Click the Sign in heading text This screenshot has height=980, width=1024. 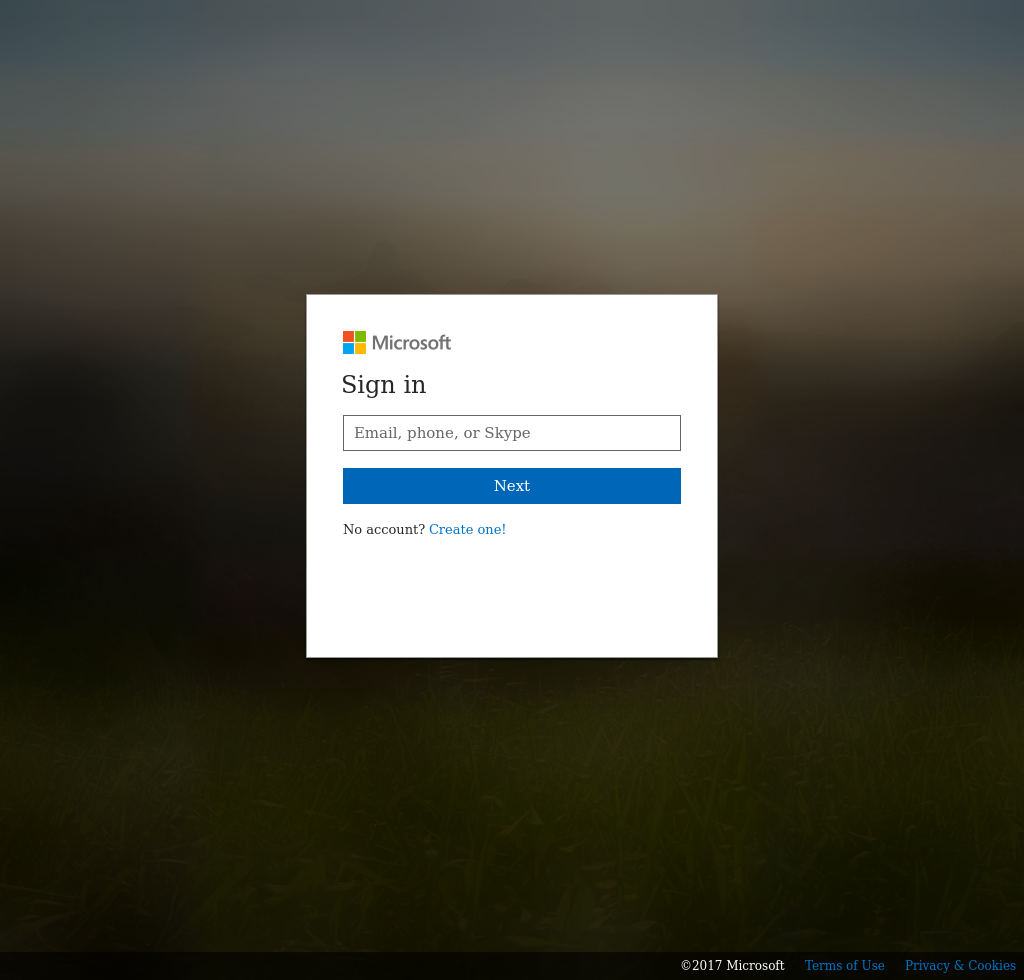384,385
